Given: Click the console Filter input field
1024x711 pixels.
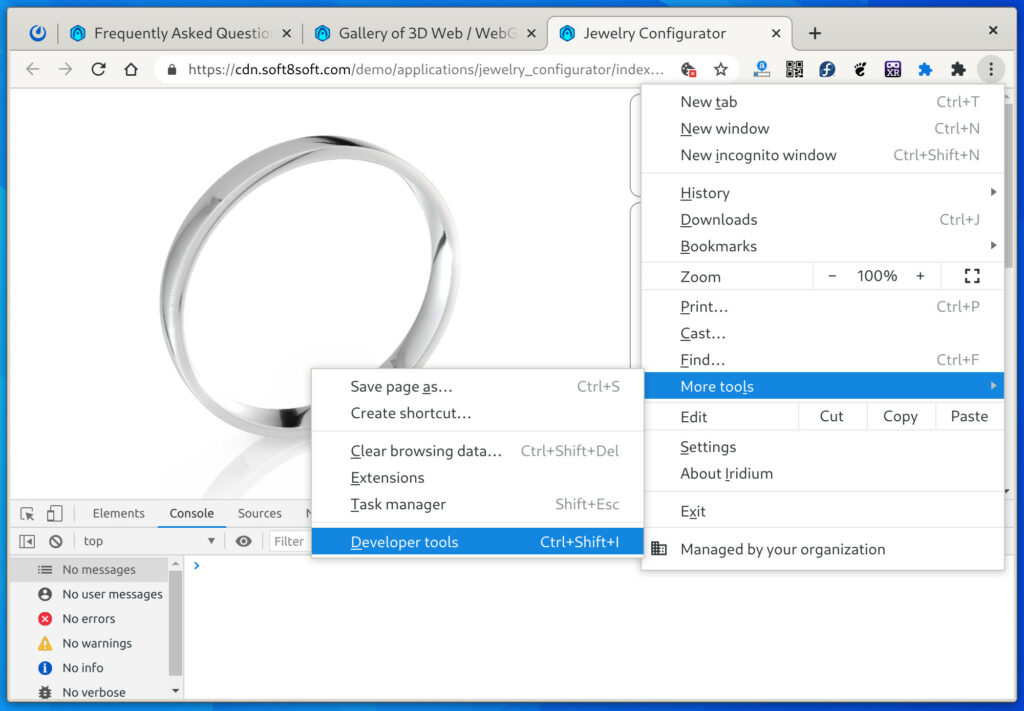Looking at the screenshot, I should (290, 541).
